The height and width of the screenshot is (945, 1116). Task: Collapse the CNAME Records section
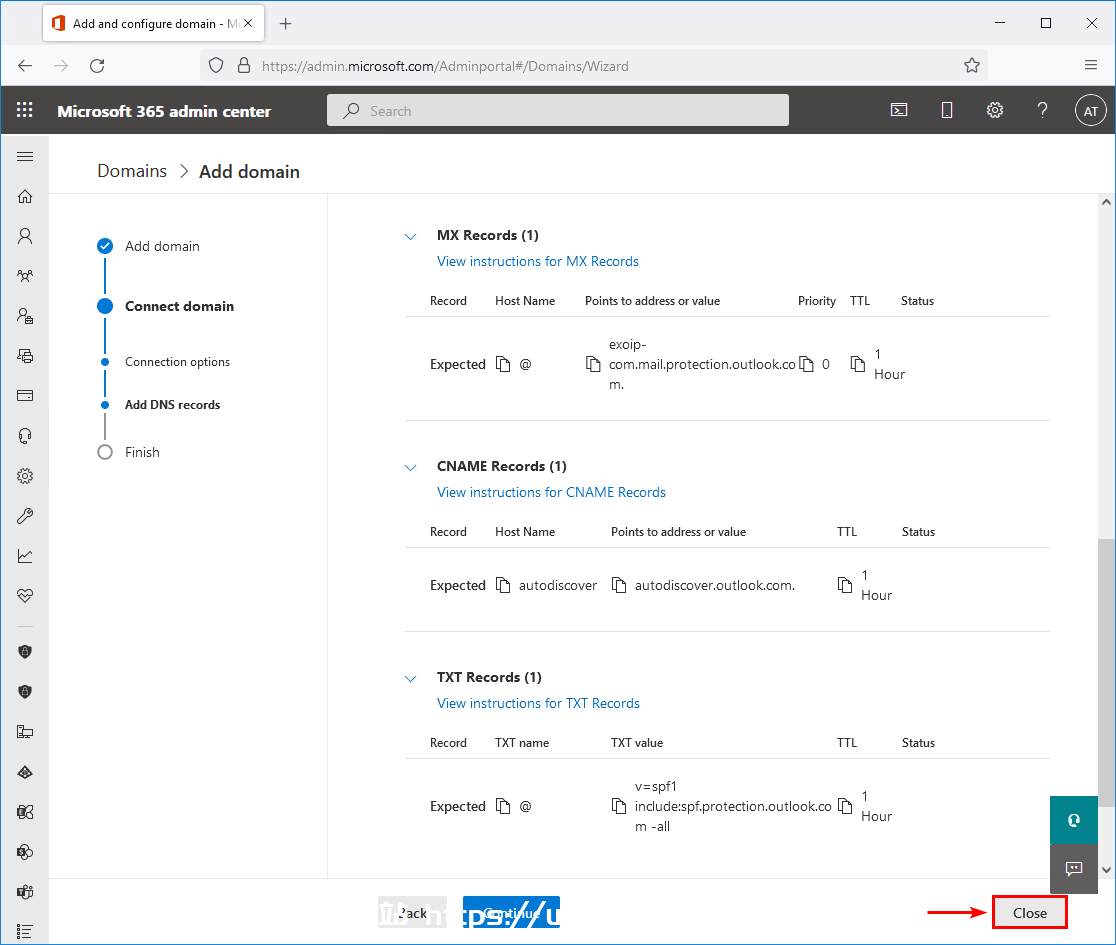[411, 468]
